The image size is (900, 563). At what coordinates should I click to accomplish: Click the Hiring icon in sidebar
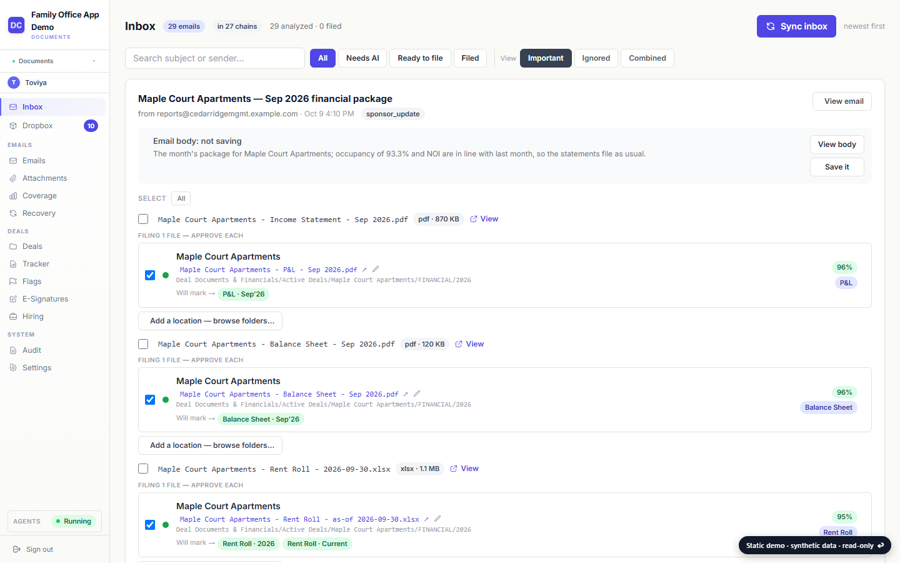tap(13, 316)
